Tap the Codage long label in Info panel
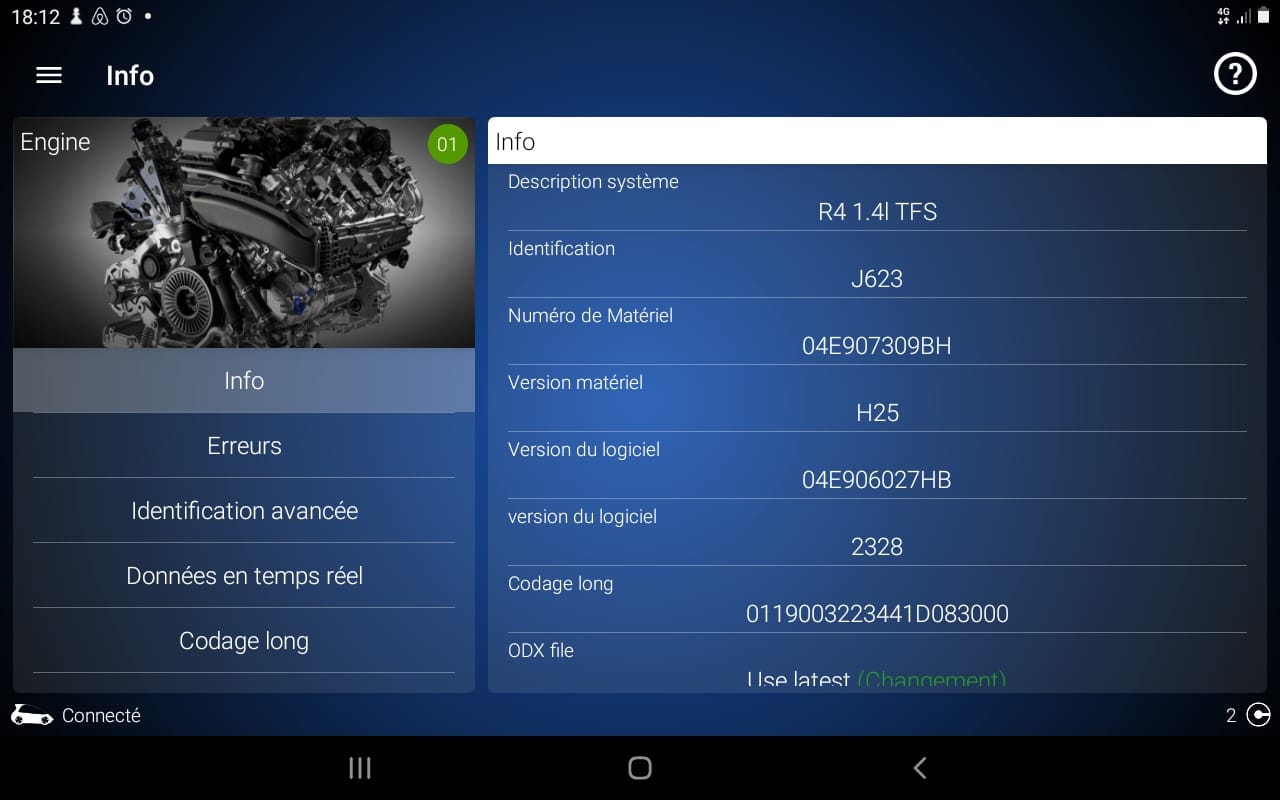 point(560,584)
